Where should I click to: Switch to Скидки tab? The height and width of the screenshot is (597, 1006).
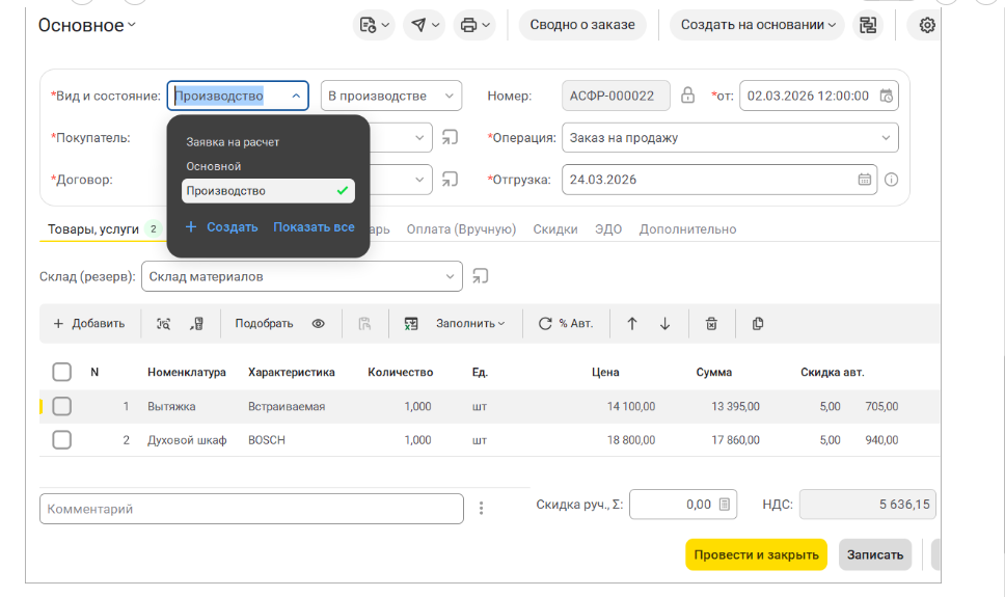pos(555,229)
